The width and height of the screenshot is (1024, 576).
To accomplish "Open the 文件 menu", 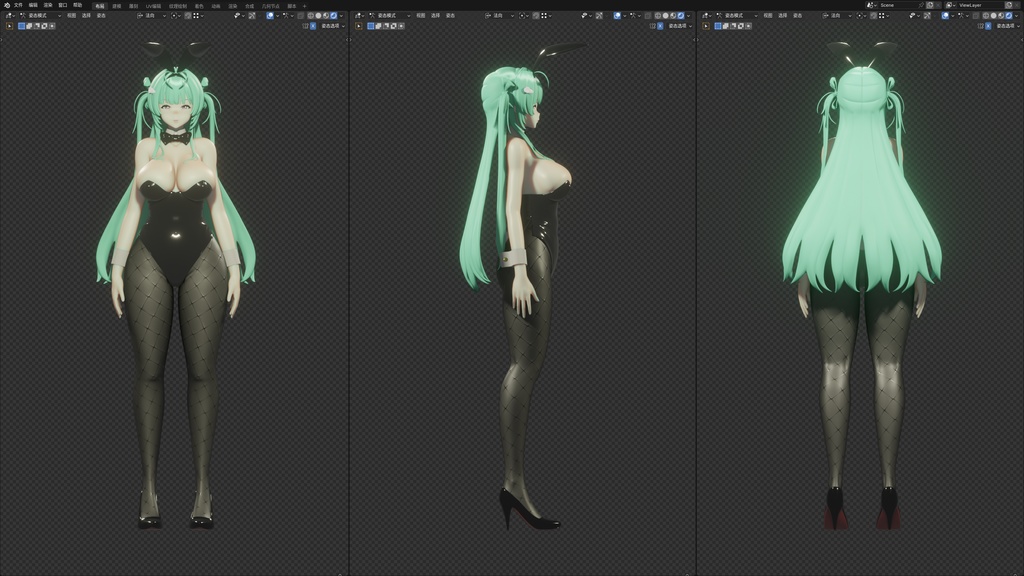I will (x=18, y=6).
